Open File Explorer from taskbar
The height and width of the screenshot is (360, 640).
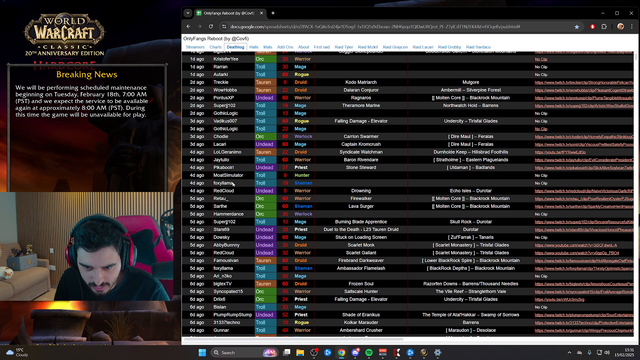300,353
